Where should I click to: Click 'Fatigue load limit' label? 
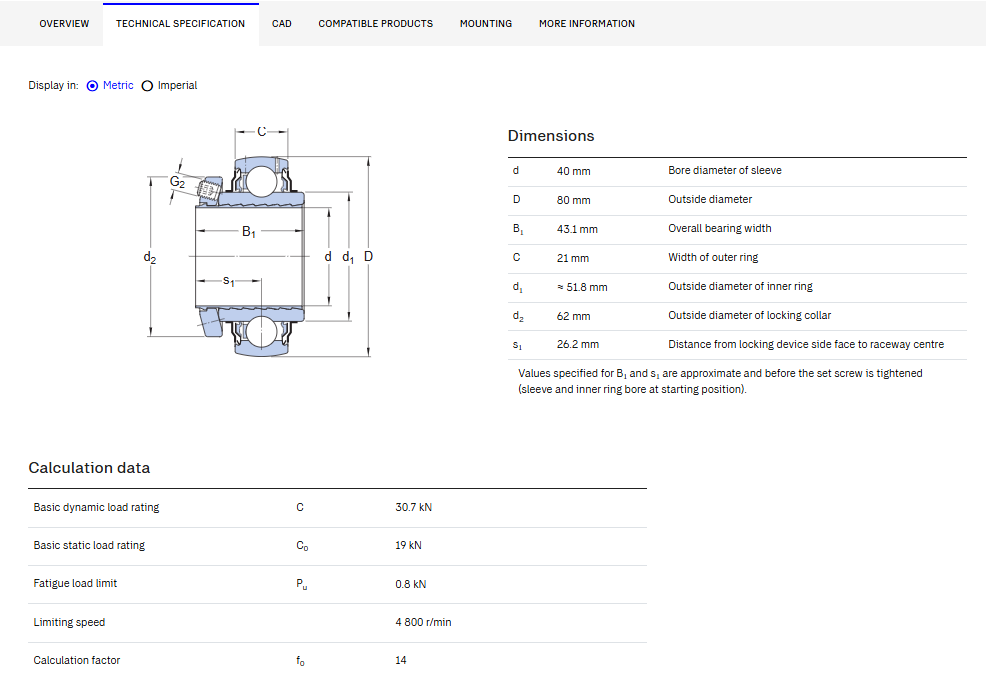pos(75,583)
